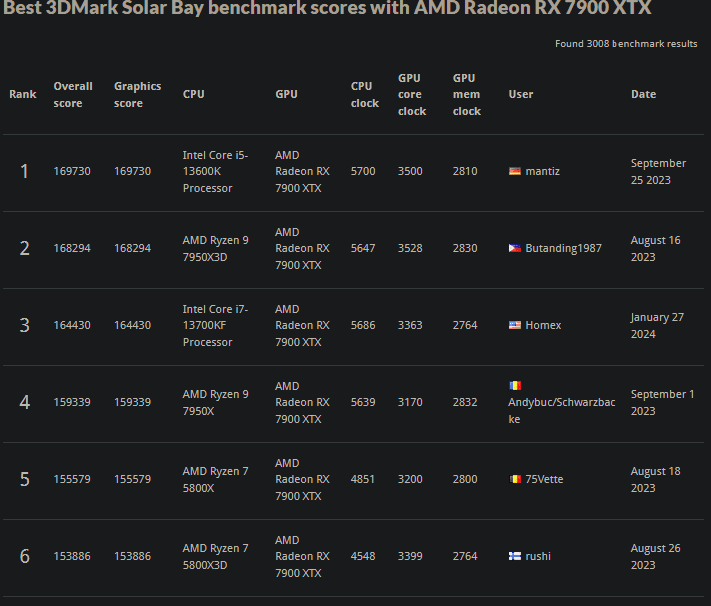Viewport: 711px width, 606px height.
Task: Click the Finnish flag beside rushi
Action: click(x=515, y=556)
